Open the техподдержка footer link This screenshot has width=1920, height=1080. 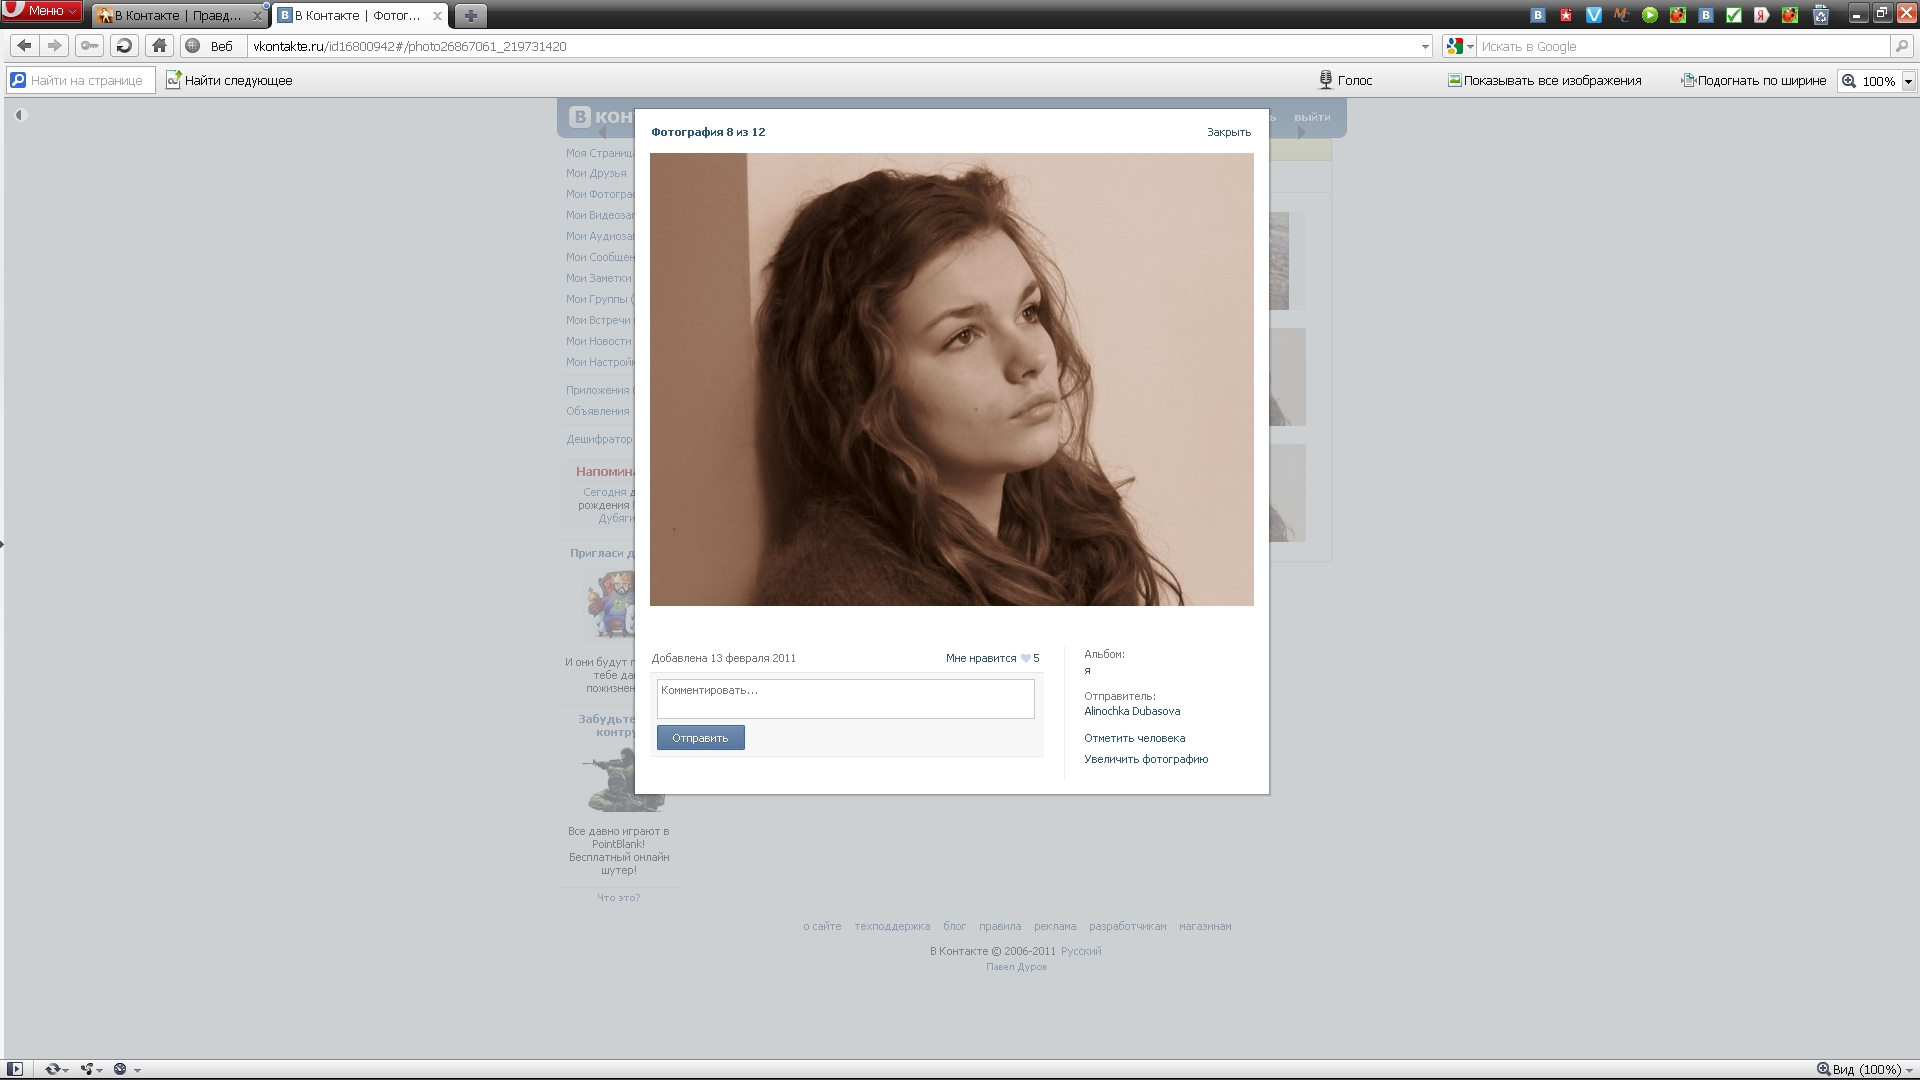point(892,926)
